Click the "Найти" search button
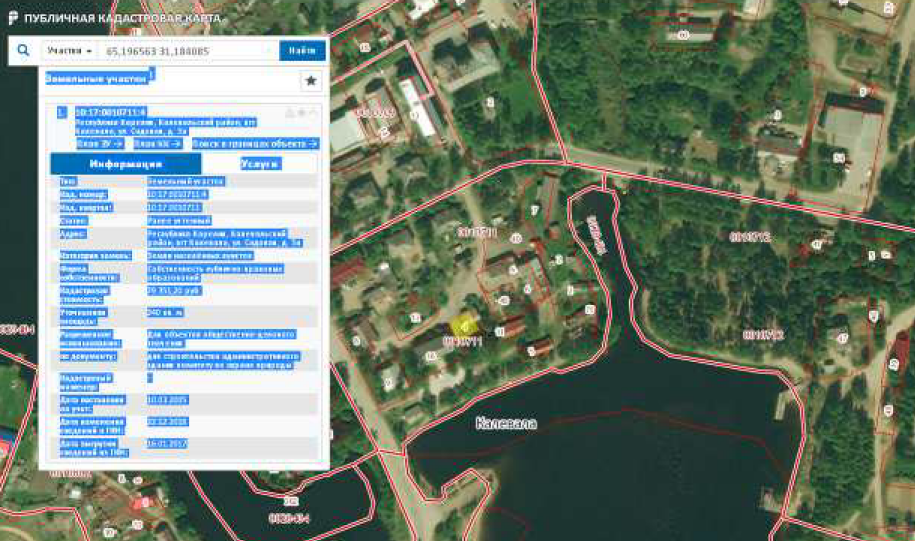Viewport: 915px width, 541px height. coord(302,51)
